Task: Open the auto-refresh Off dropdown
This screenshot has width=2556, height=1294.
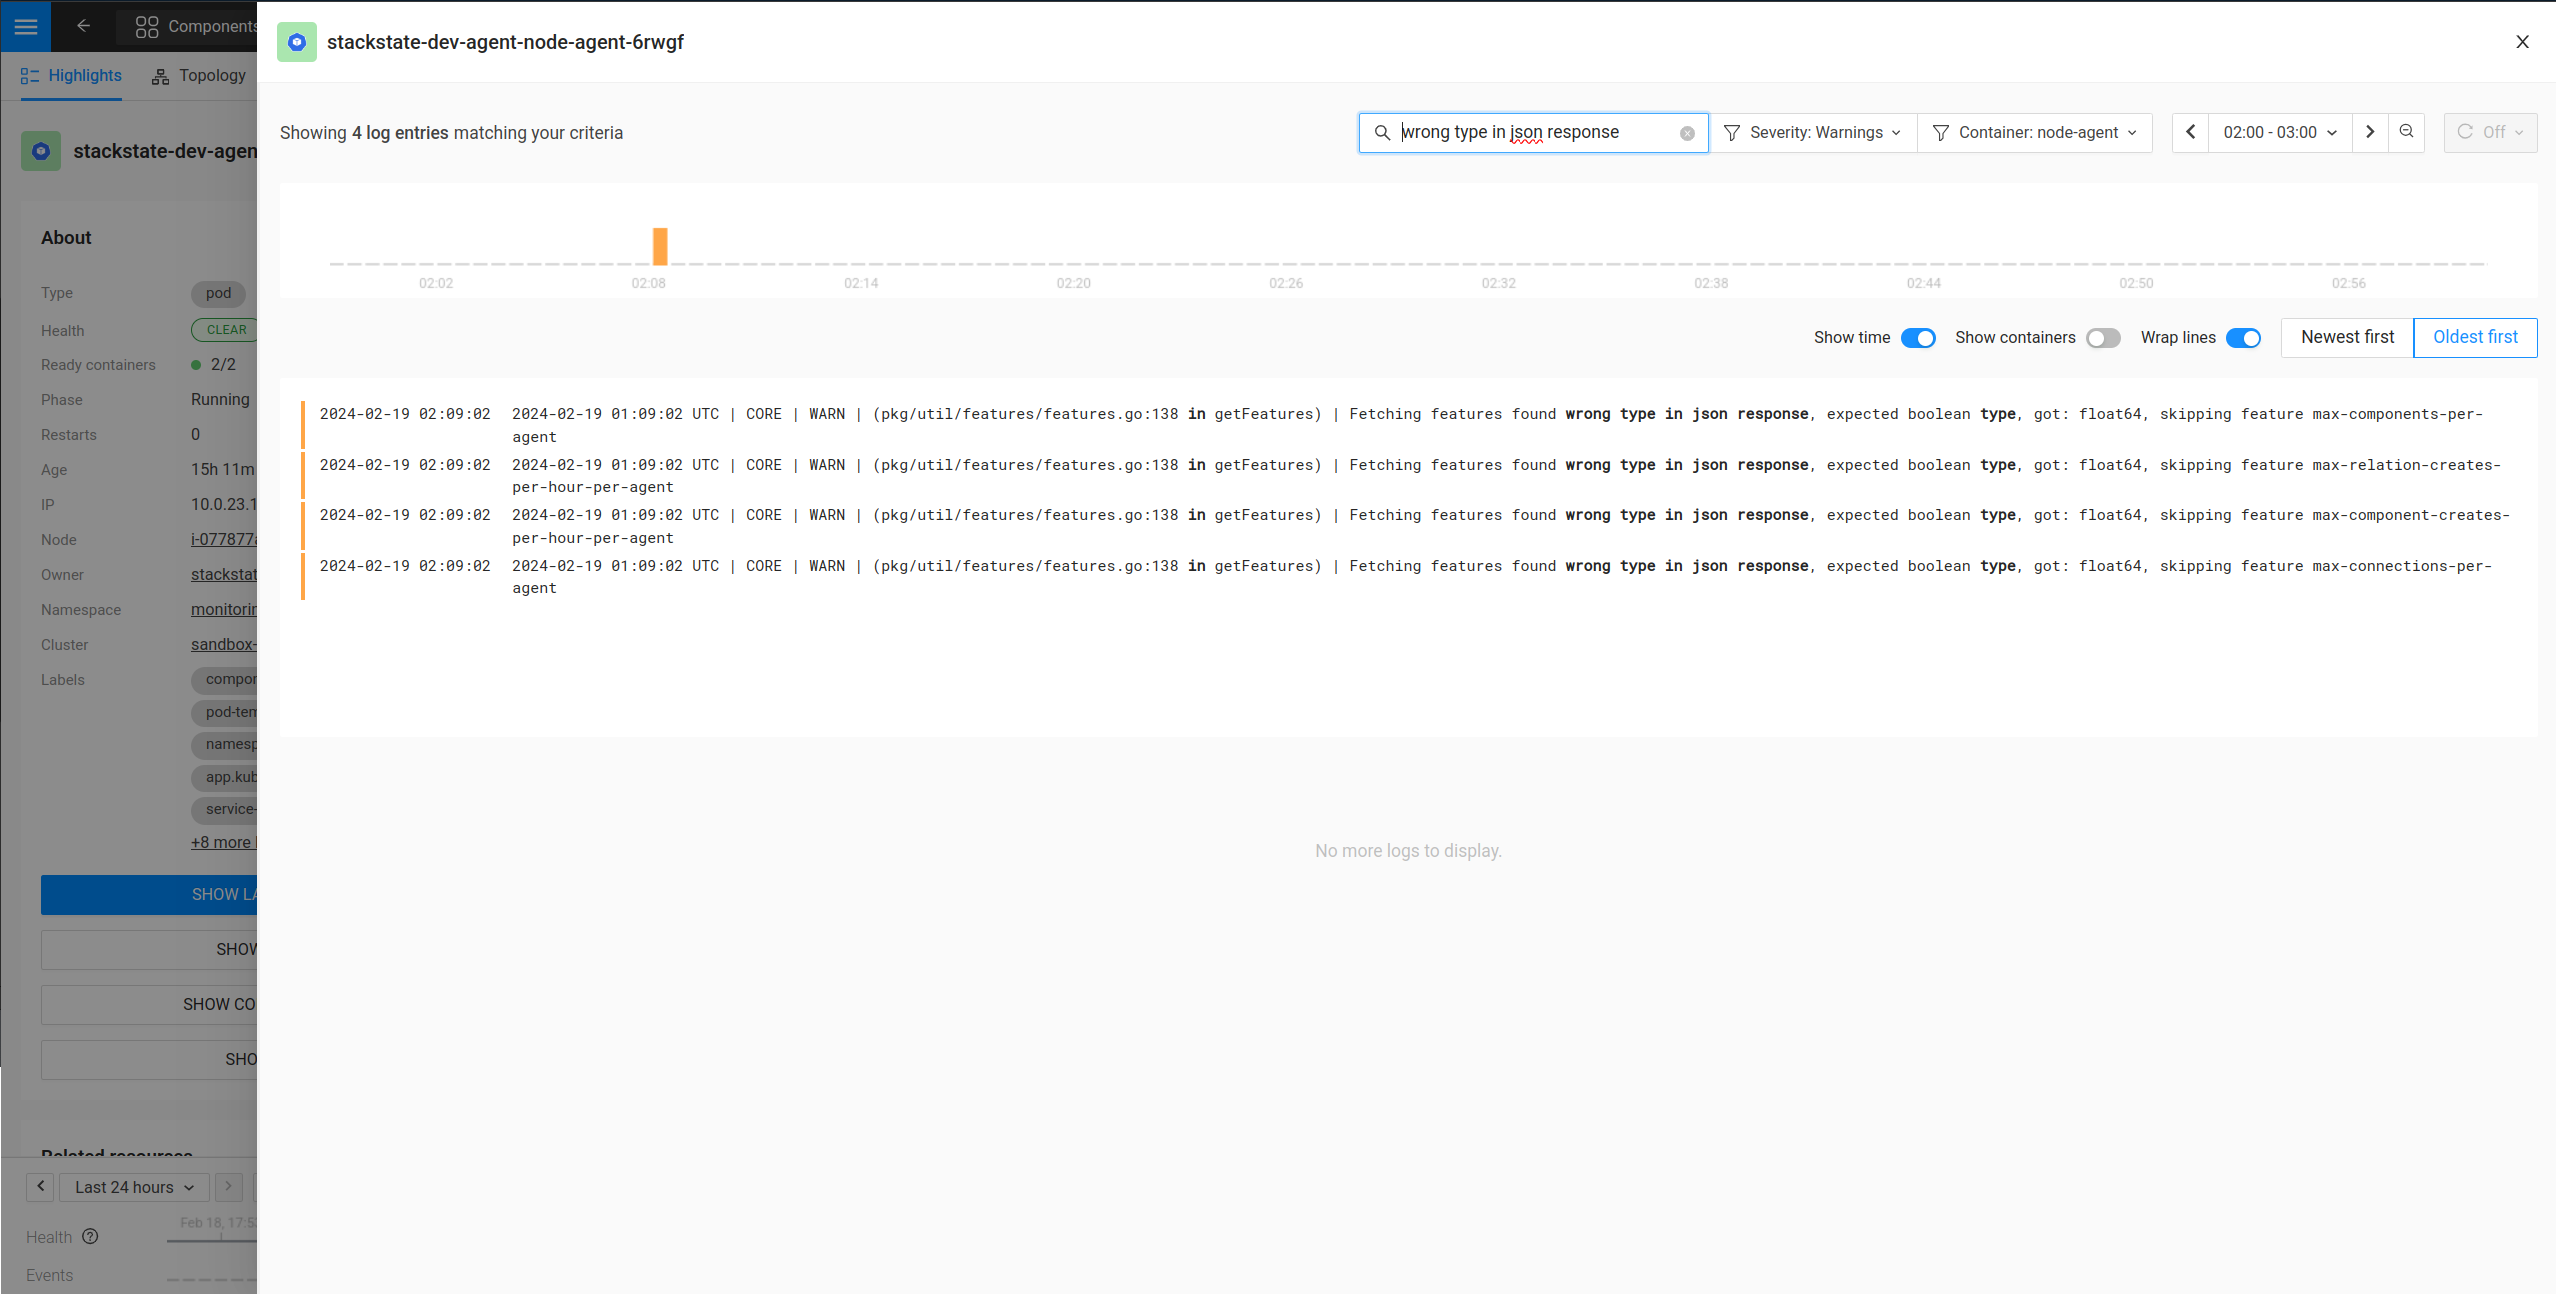Action: coord(2490,132)
